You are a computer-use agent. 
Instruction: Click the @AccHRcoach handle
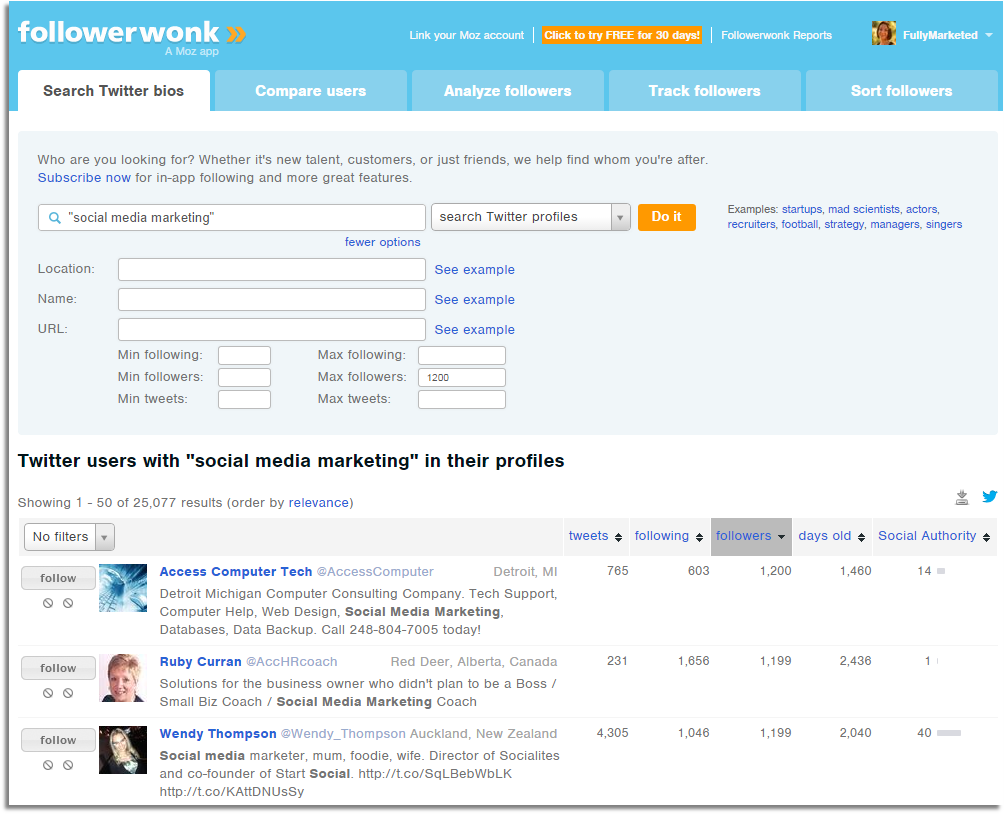(292, 662)
